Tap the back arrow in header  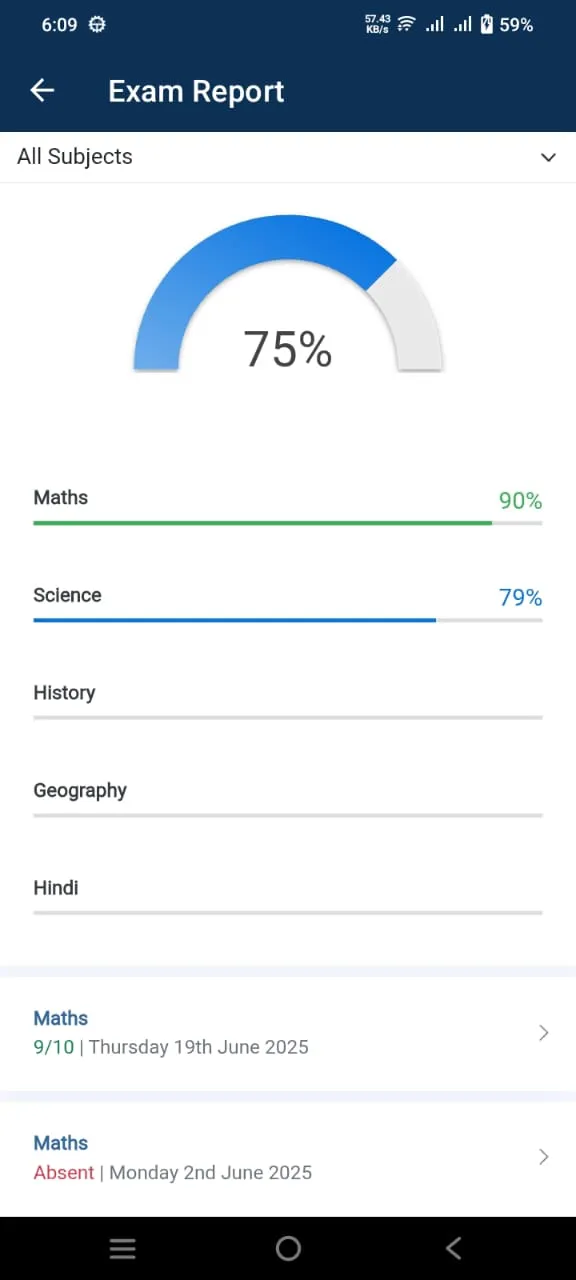42,91
